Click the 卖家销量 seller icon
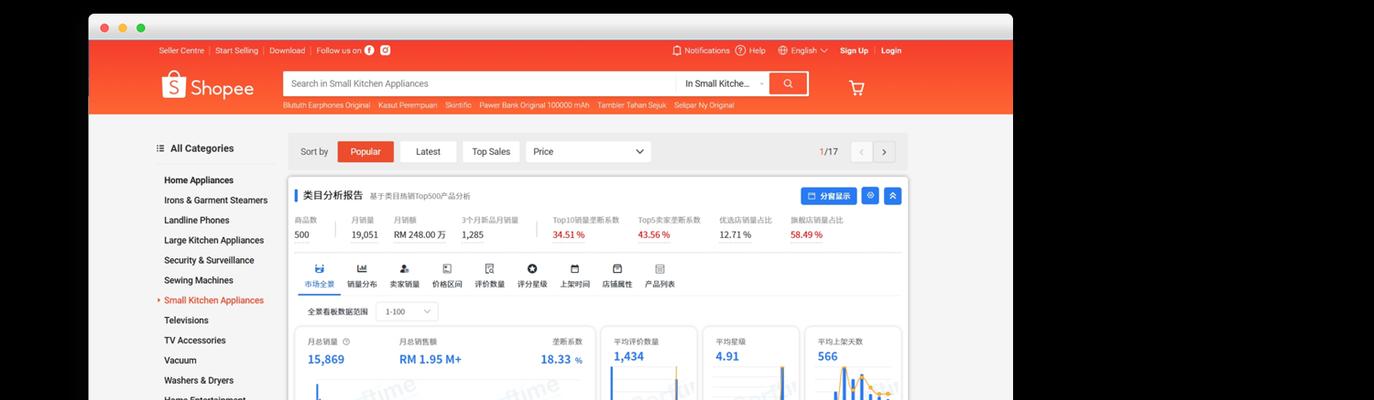Screen dimensions: 1374x400 tap(404, 269)
